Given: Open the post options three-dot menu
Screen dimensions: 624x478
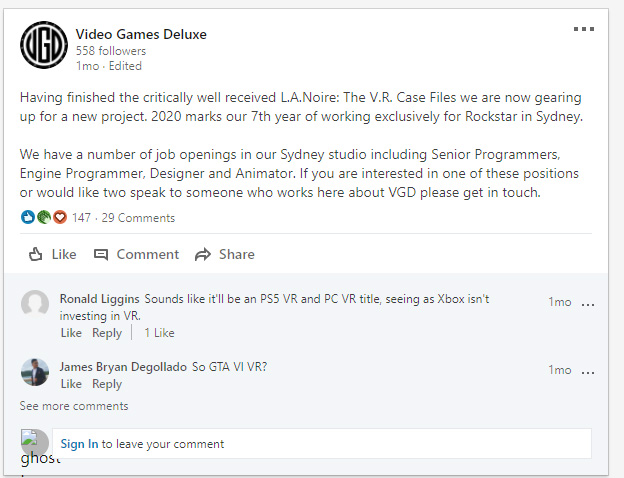Looking at the screenshot, I should click(x=584, y=29).
